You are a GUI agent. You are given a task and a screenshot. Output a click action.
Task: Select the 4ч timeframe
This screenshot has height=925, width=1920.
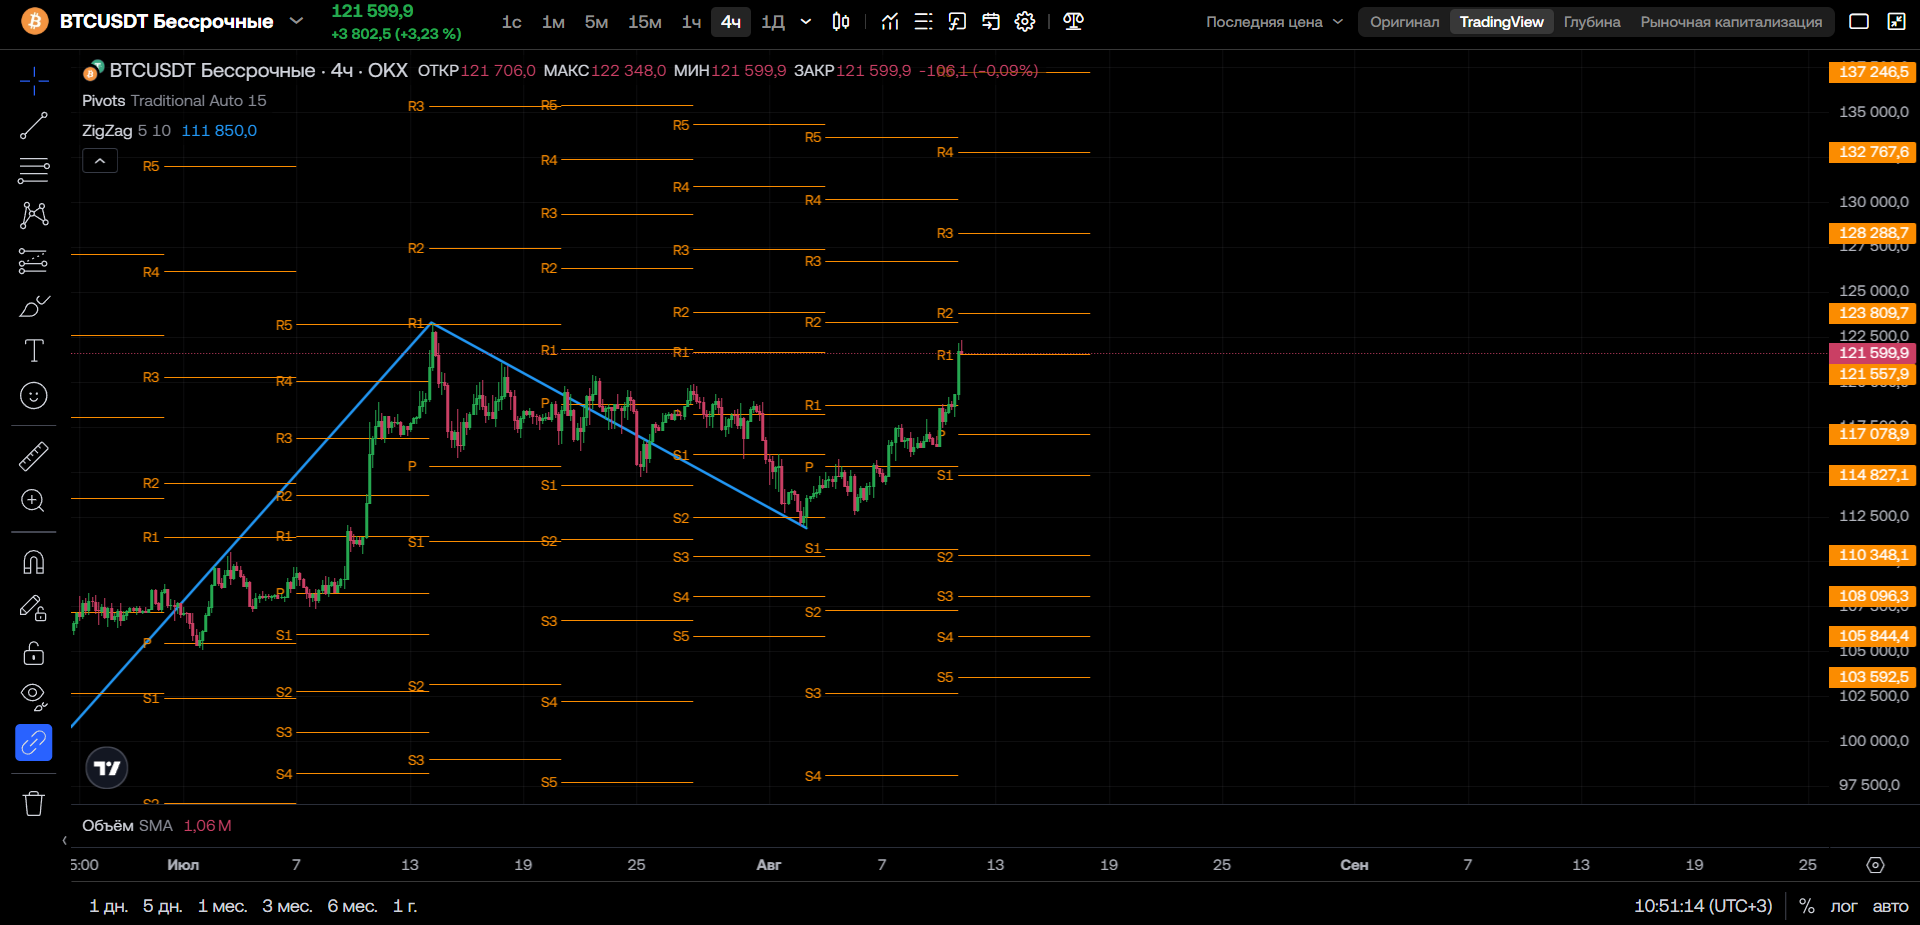tap(731, 22)
